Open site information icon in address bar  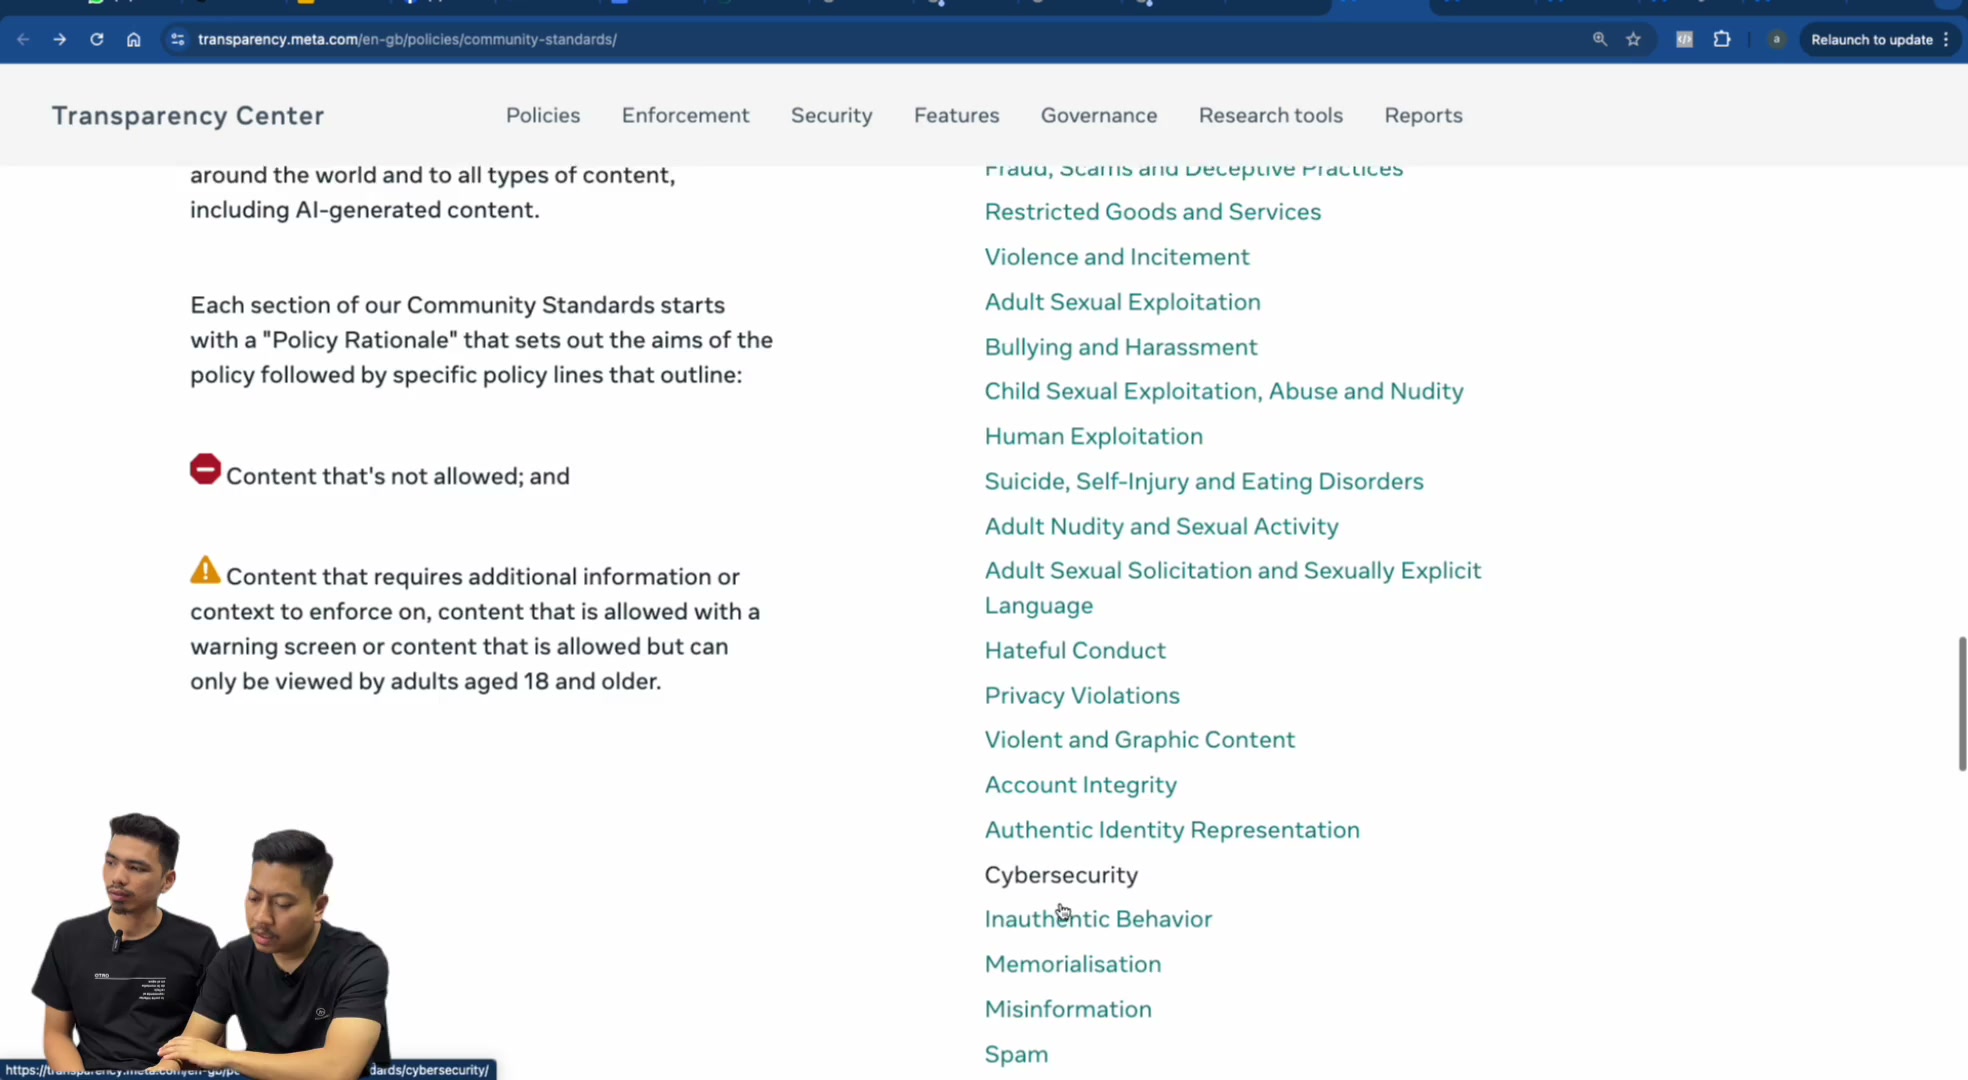177,40
